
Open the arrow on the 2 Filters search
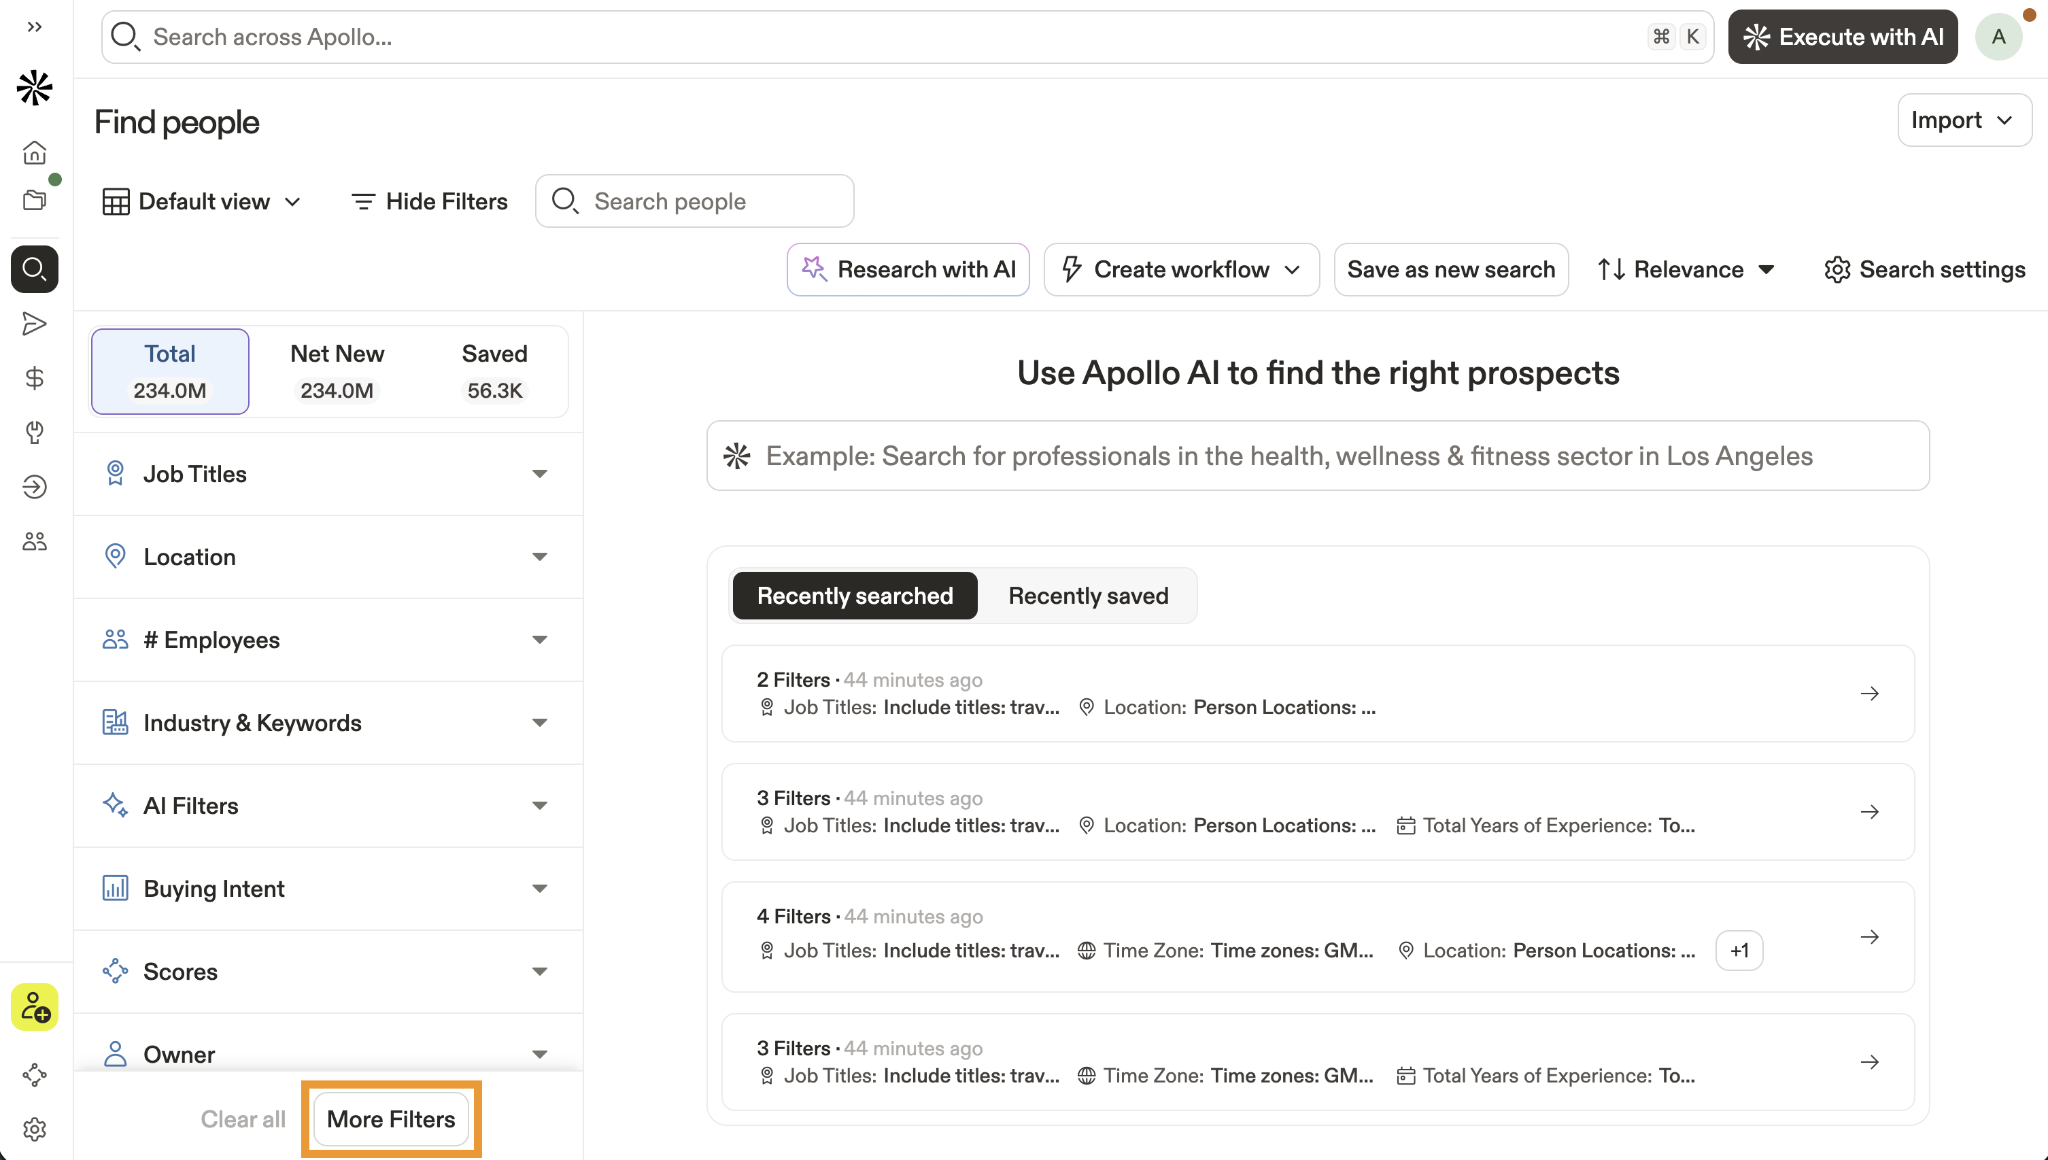pyautogui.click(x=1870, y=693)
